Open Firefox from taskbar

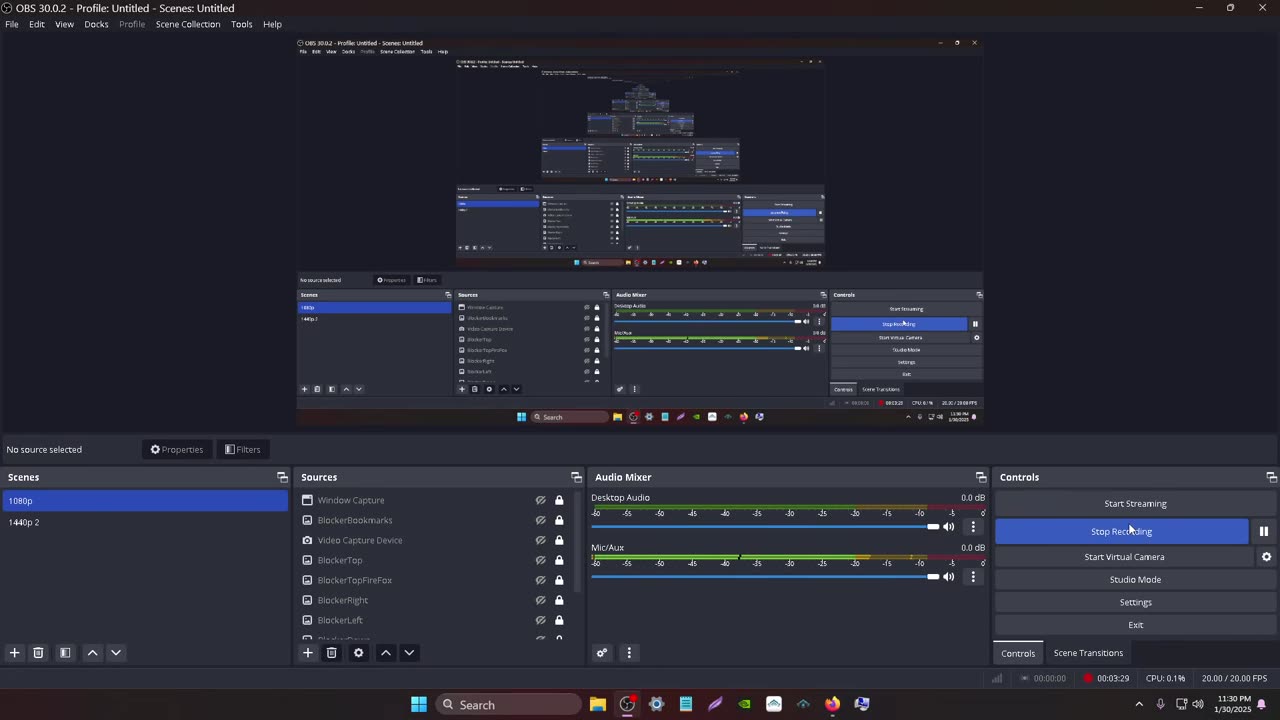pos(832,704)
